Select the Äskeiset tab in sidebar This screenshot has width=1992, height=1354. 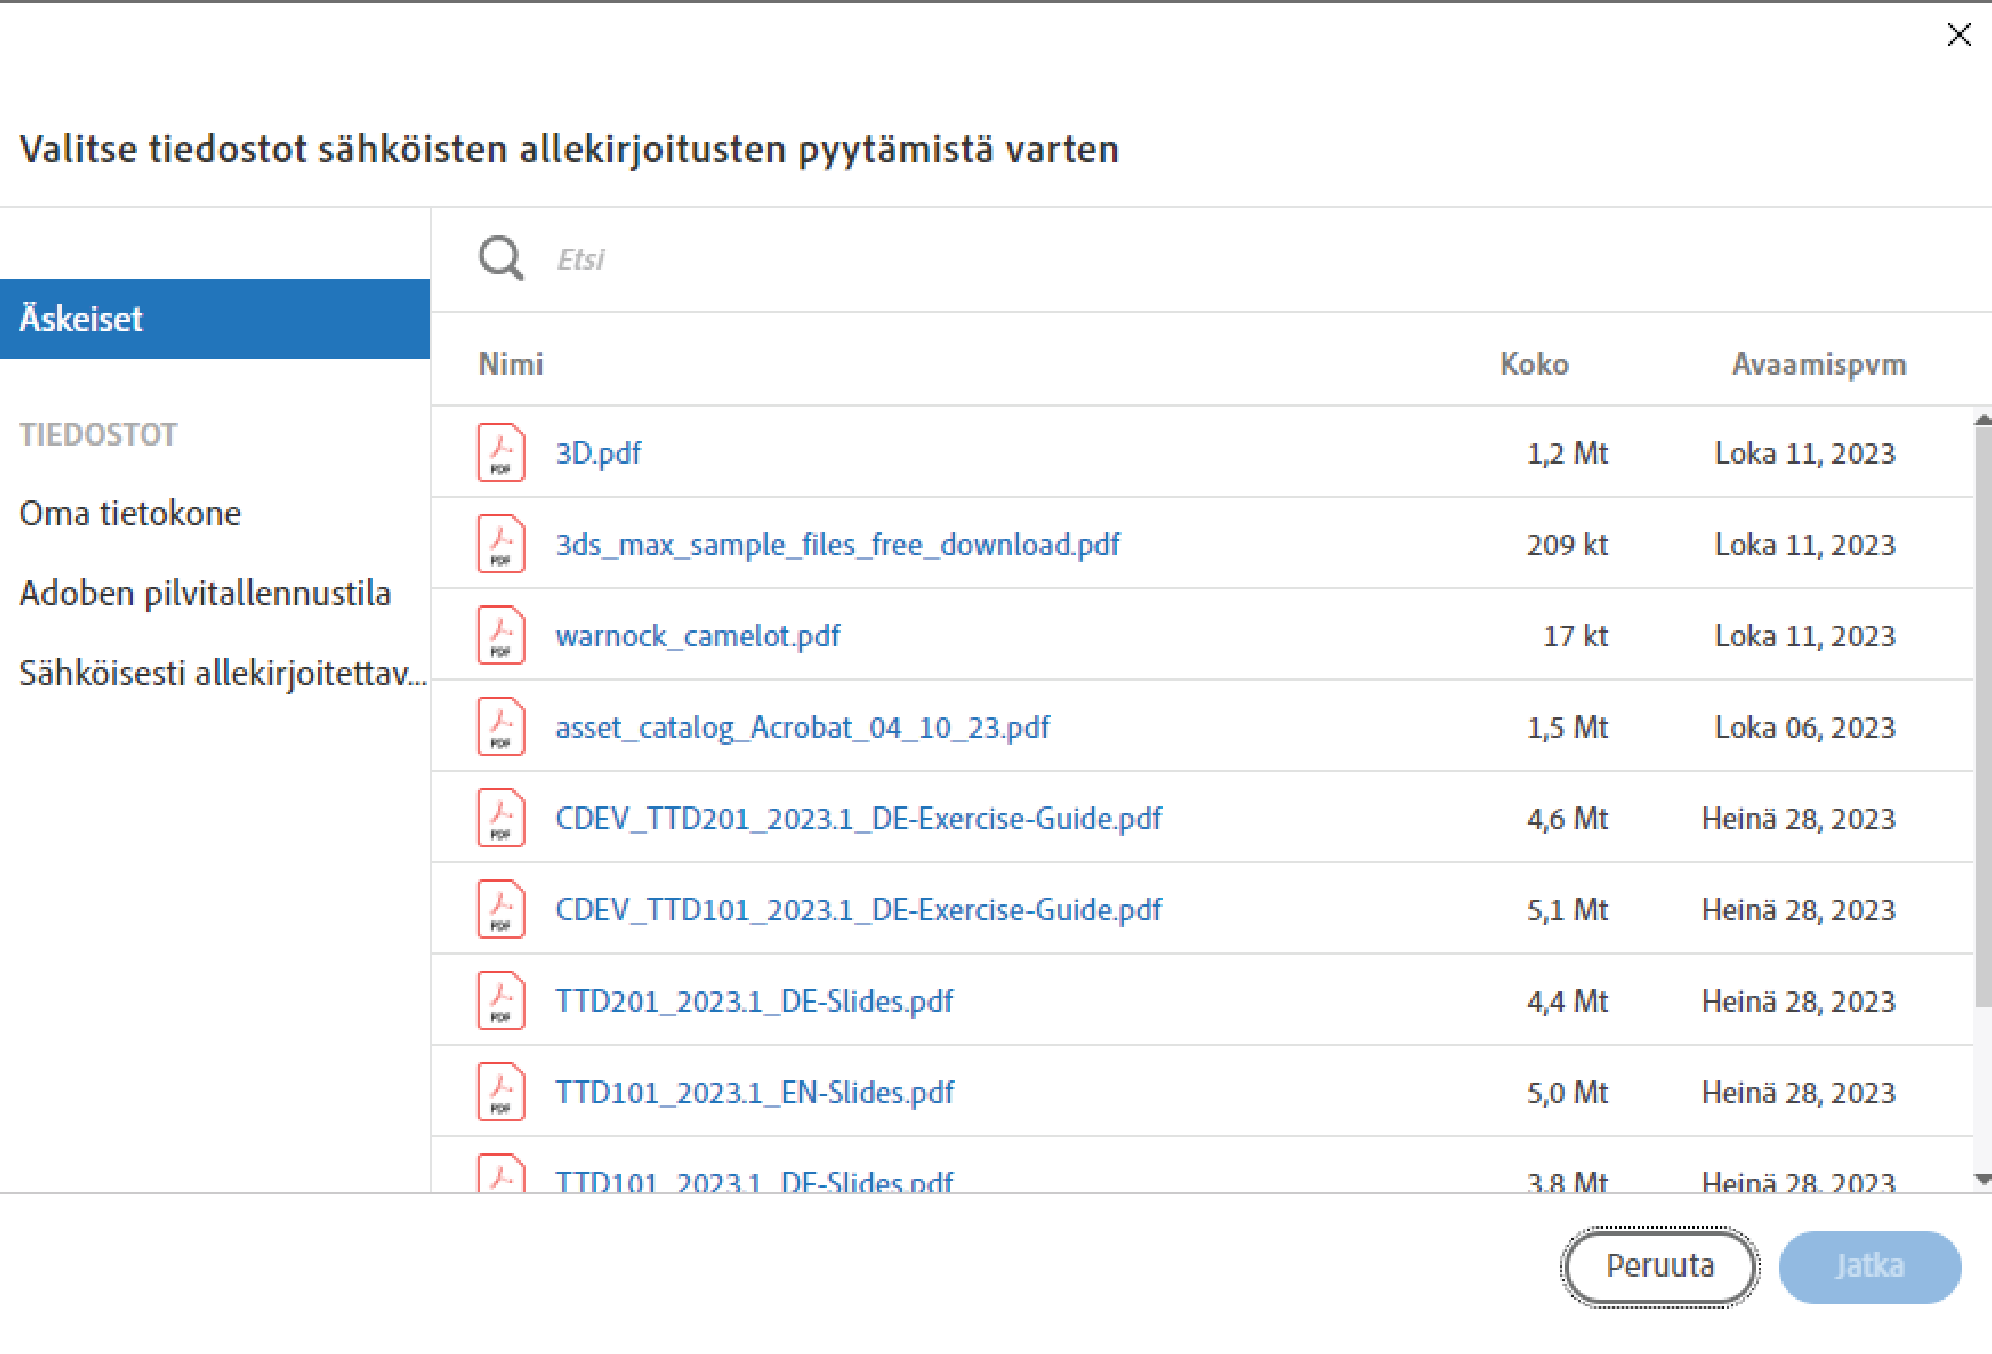click(x=214, y=319)
